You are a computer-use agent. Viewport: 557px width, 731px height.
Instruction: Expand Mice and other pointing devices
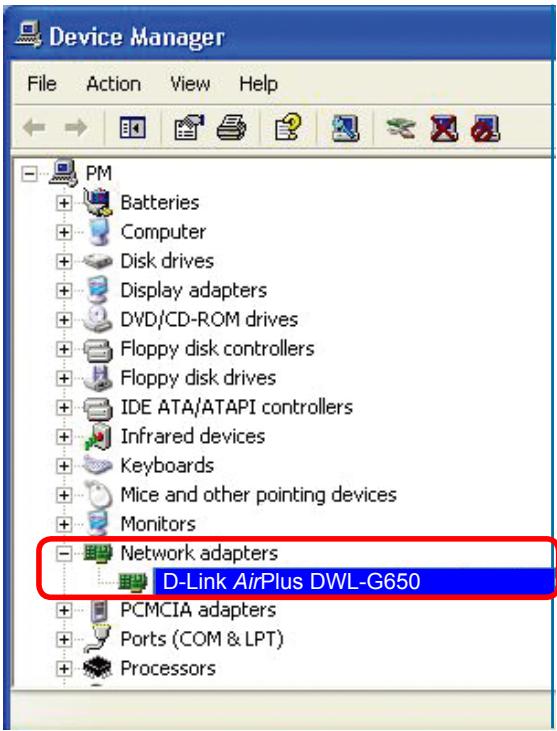click(64, 495)
